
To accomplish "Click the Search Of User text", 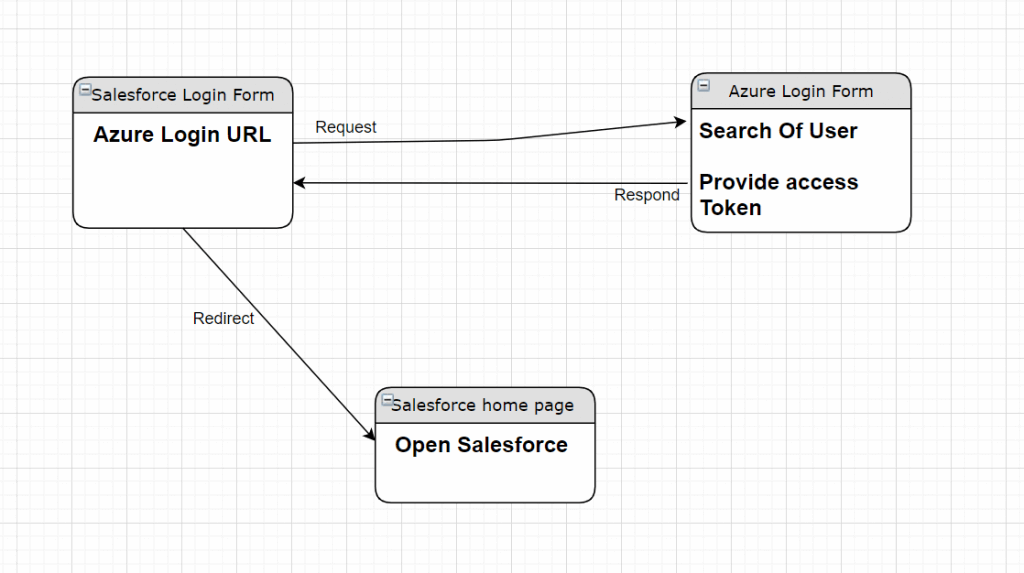I will (778, 131).
